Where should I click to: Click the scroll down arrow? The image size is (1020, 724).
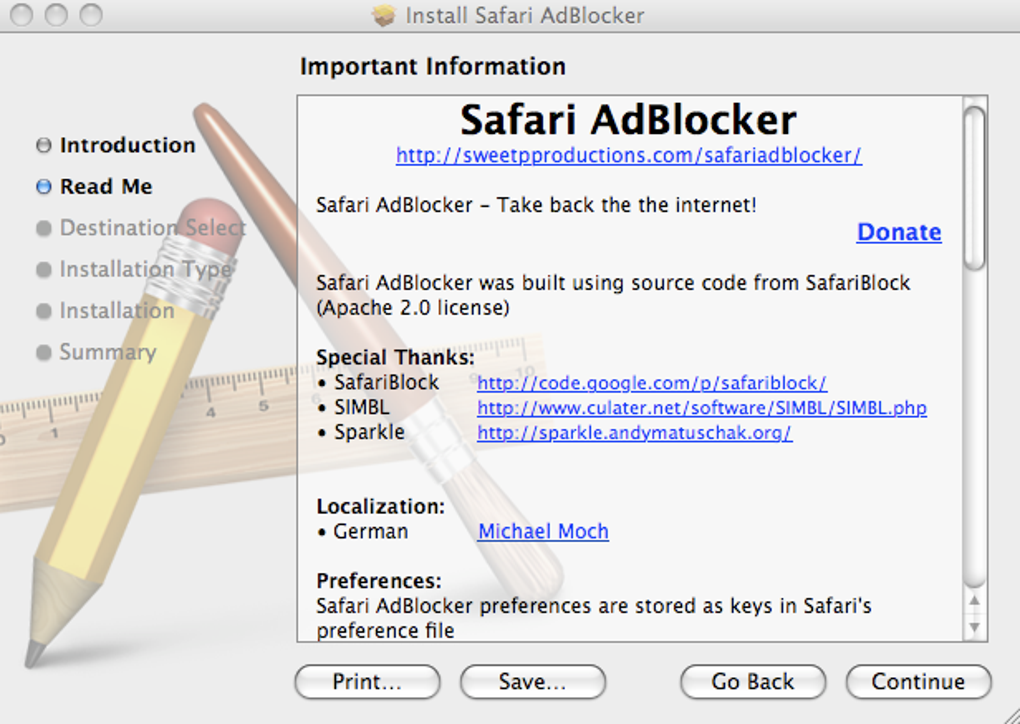click(974, 628)
